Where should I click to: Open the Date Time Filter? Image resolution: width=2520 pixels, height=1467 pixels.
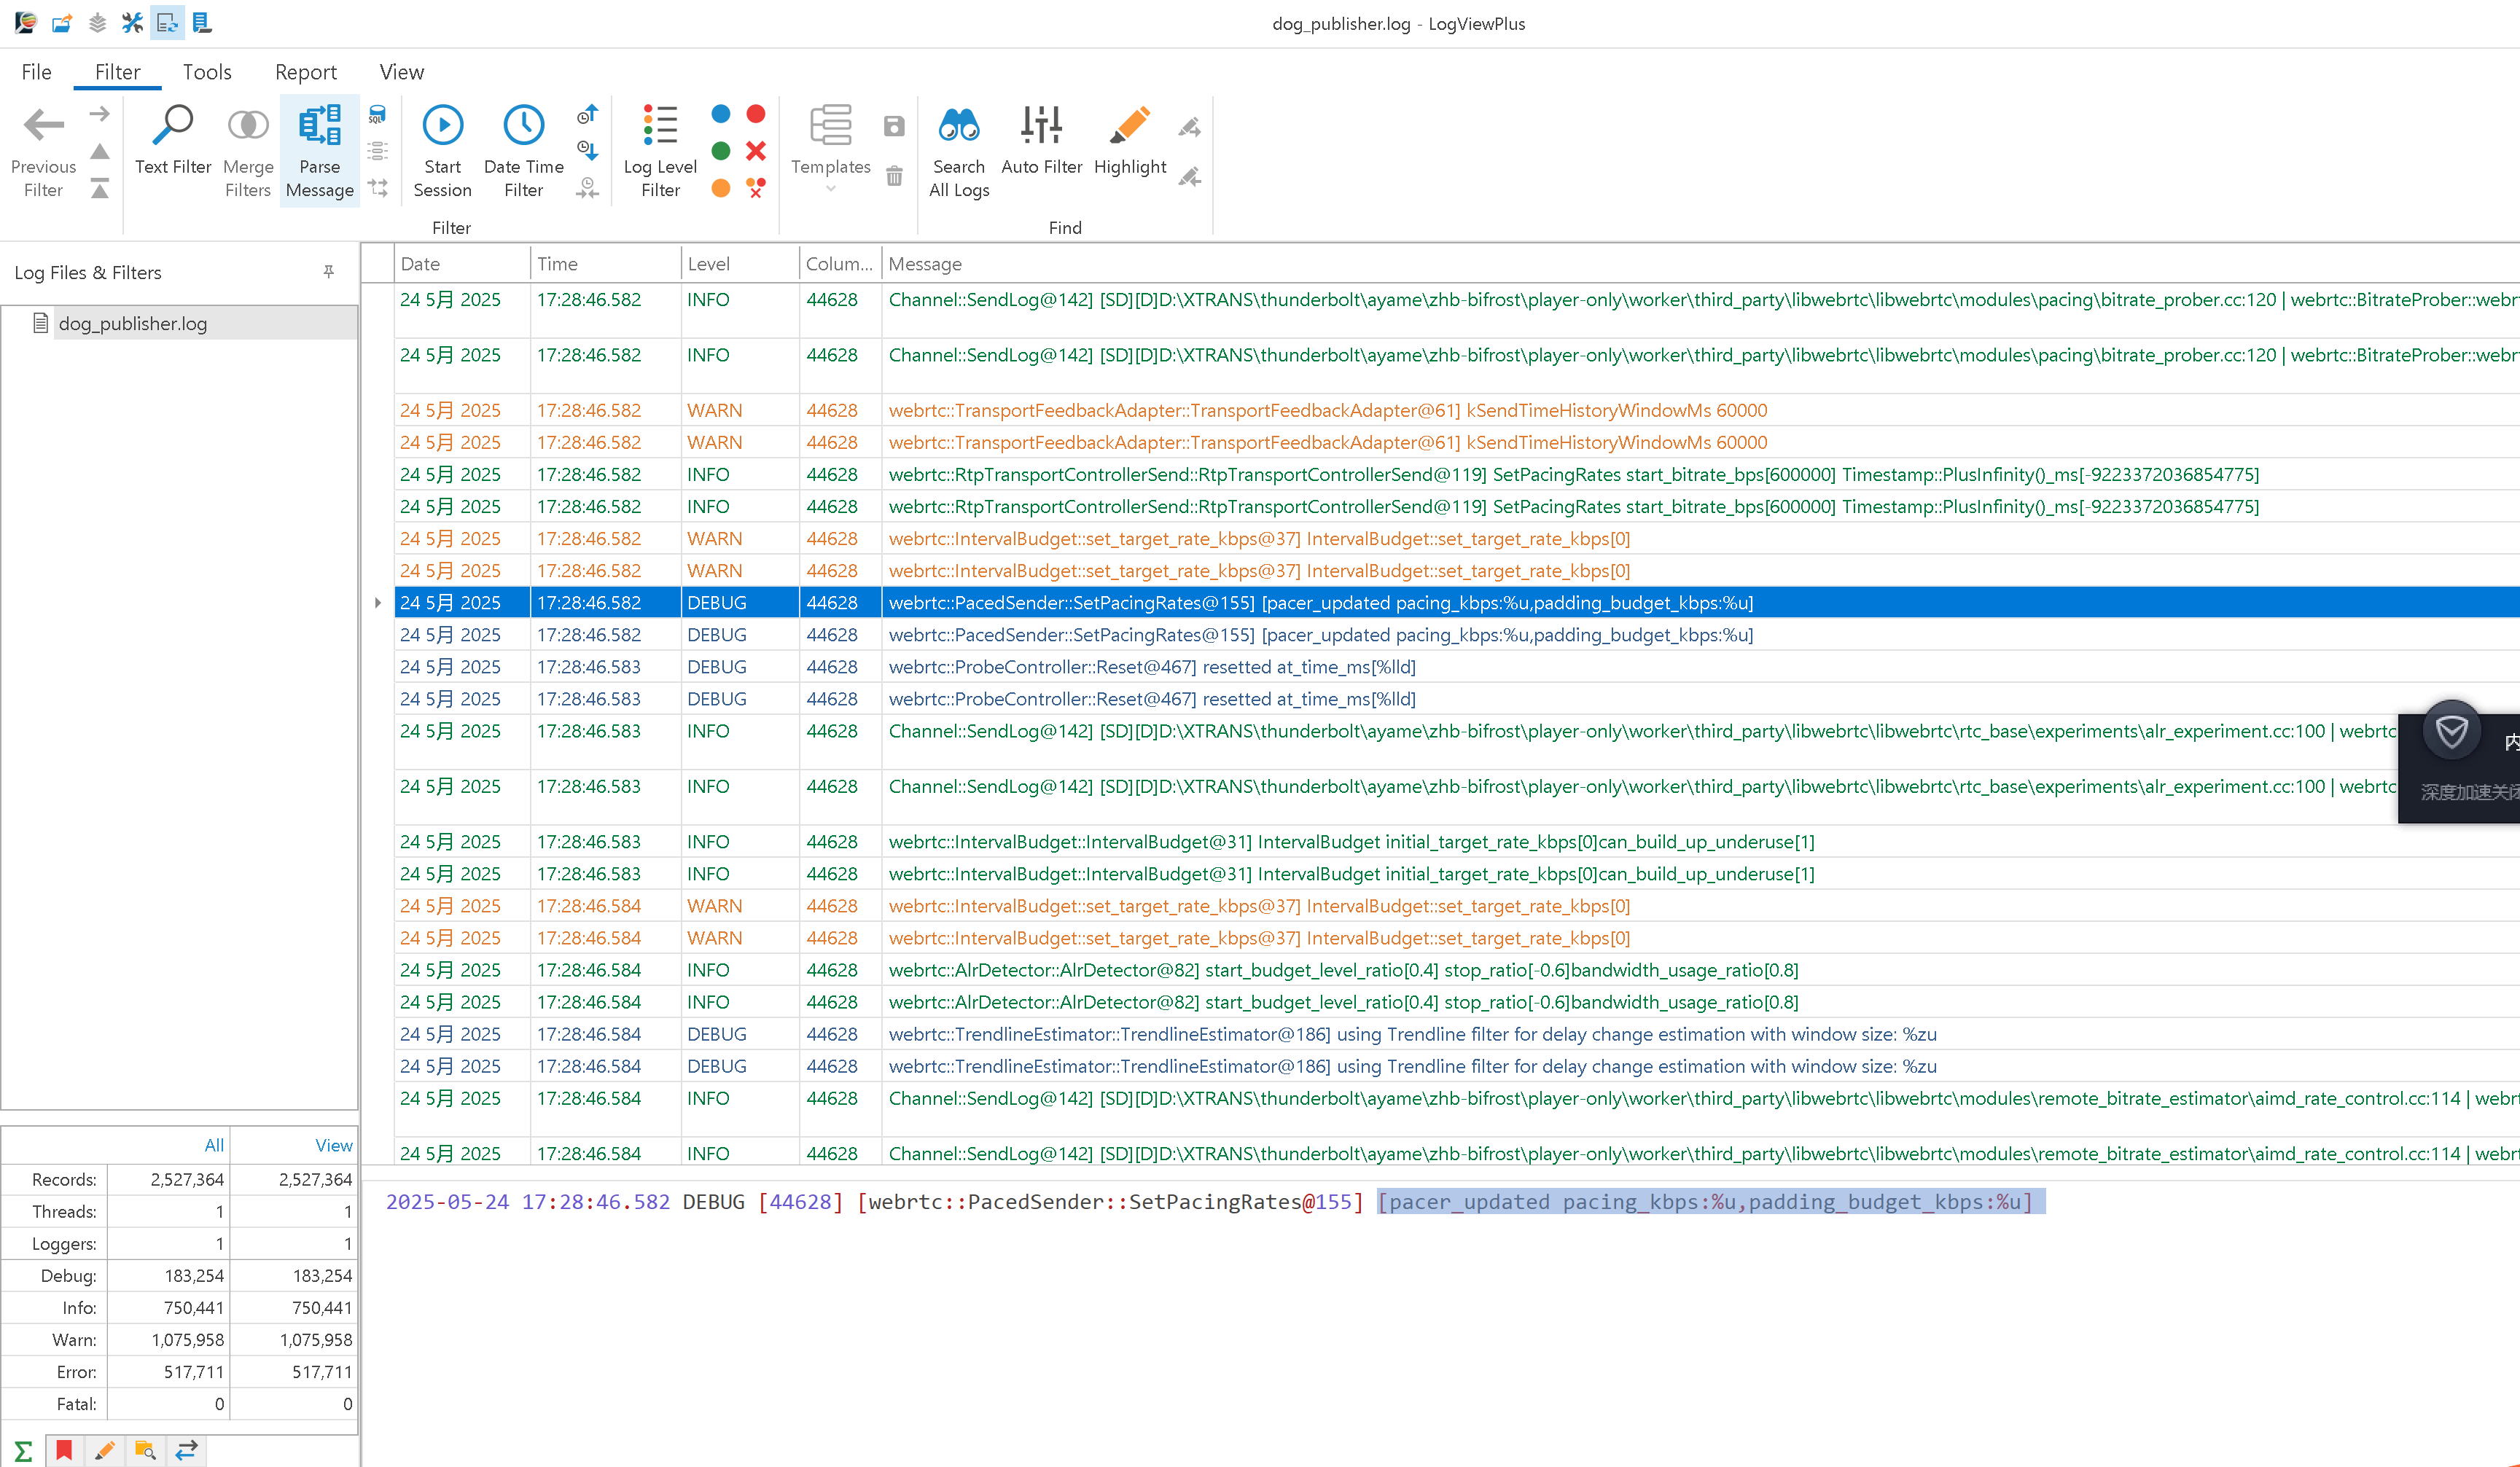523,150
